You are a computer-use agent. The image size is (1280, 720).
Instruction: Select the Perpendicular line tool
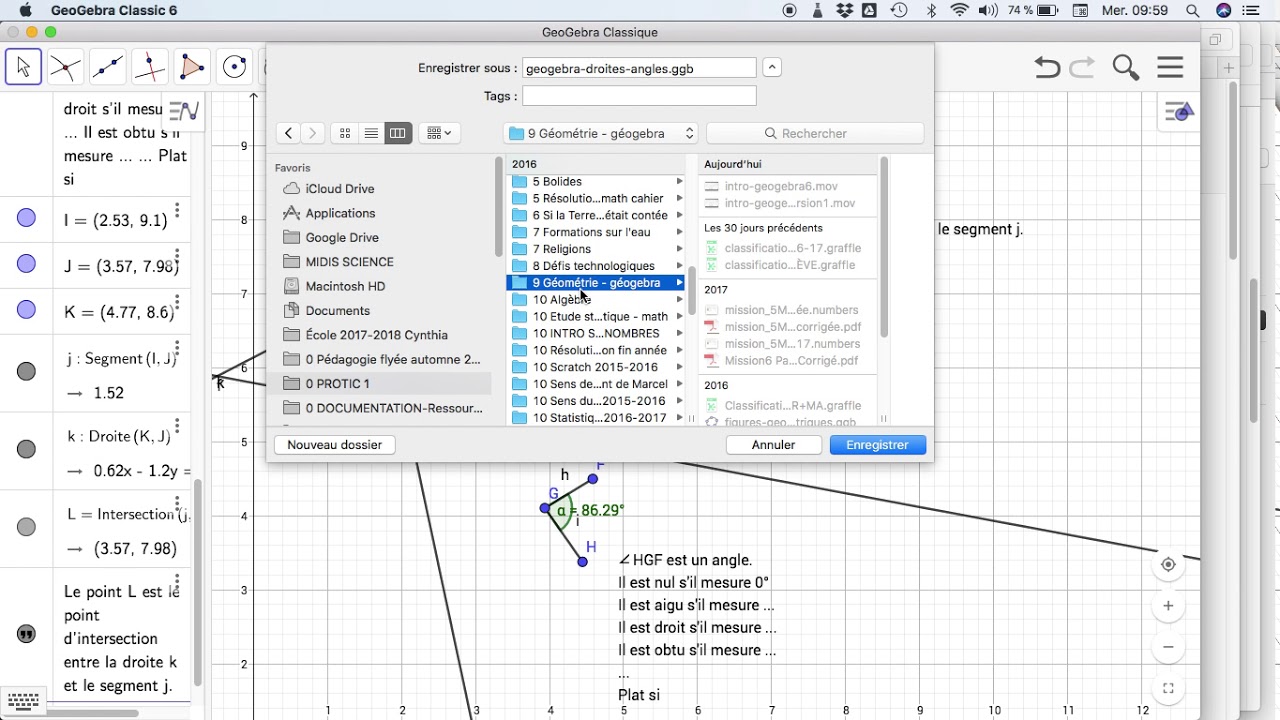pyautogui.click(x=149, y=68)
